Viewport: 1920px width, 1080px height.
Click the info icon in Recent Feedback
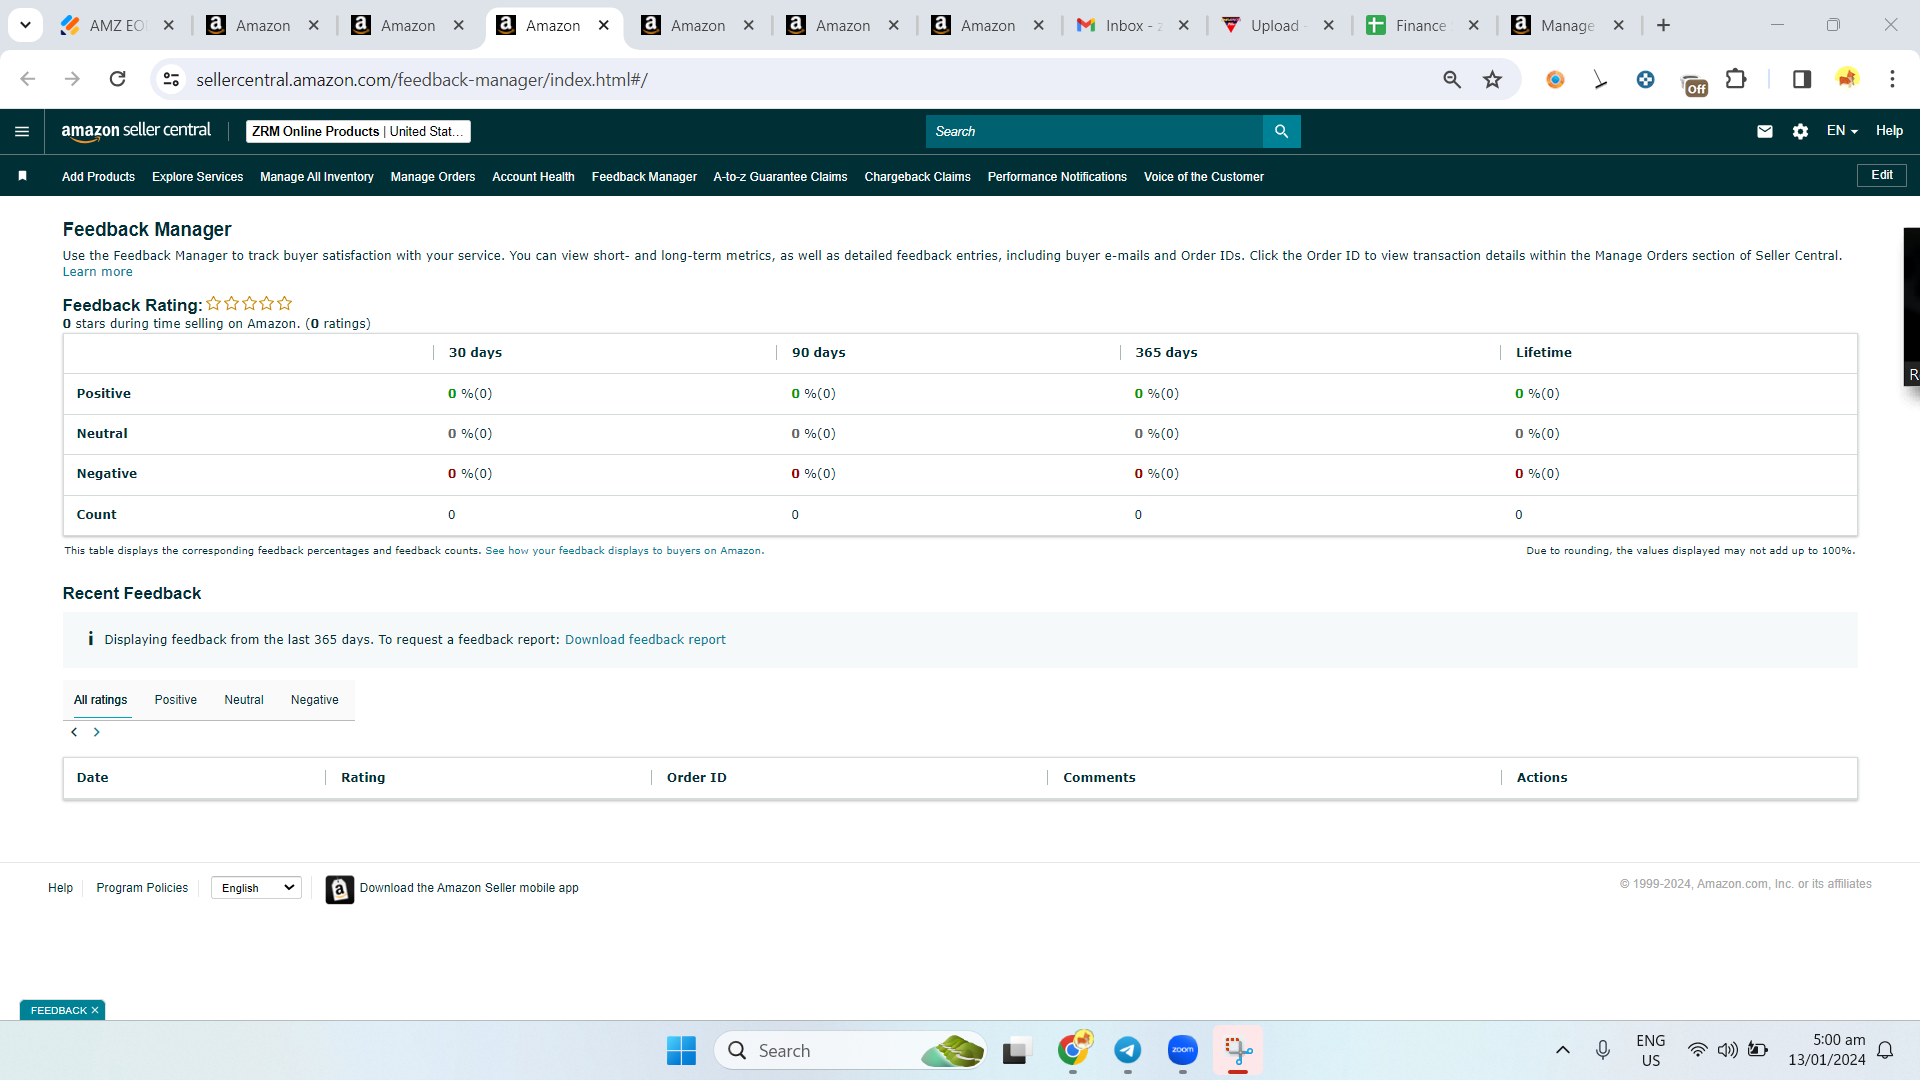[x=90, y=639]
